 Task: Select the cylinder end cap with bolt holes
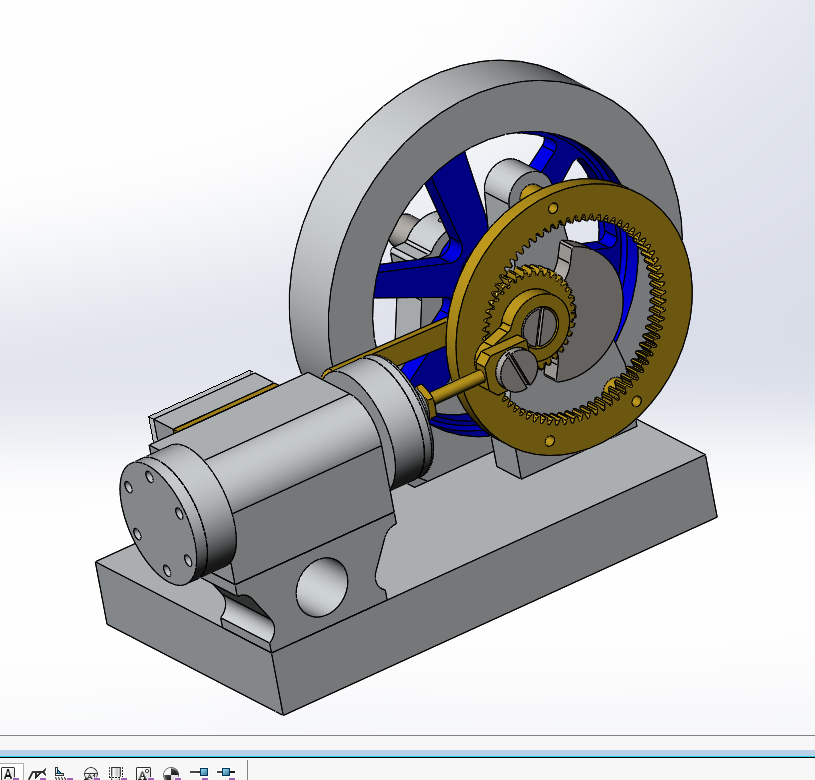160,520
